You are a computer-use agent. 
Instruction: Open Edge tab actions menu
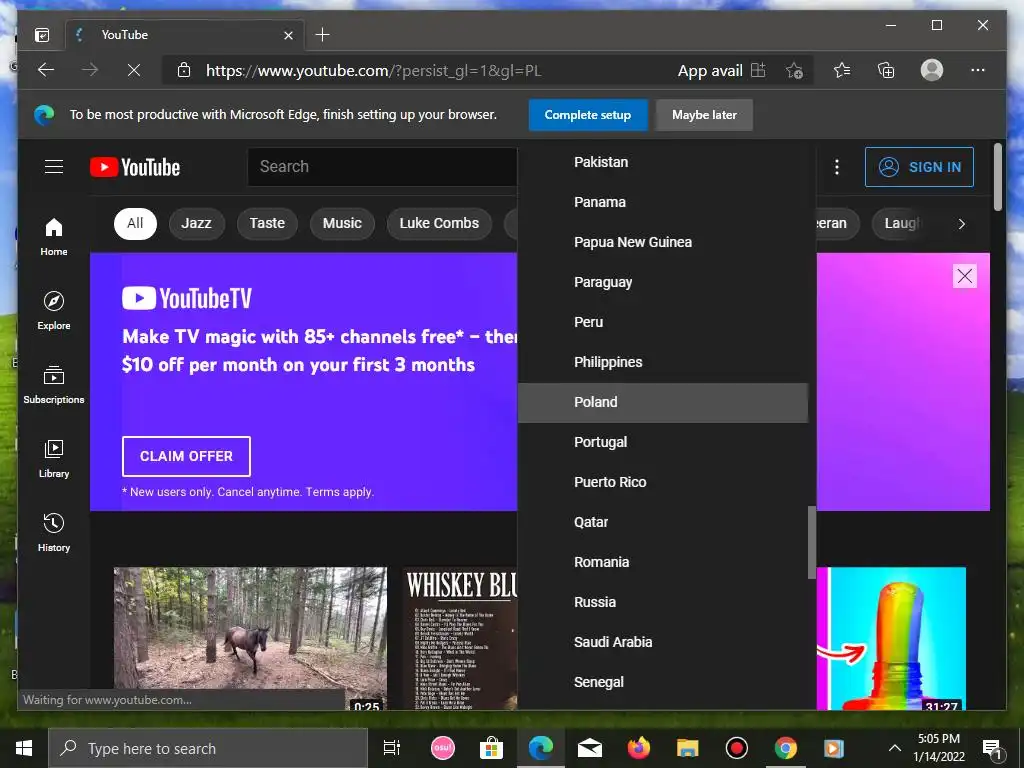pos(42,35)
